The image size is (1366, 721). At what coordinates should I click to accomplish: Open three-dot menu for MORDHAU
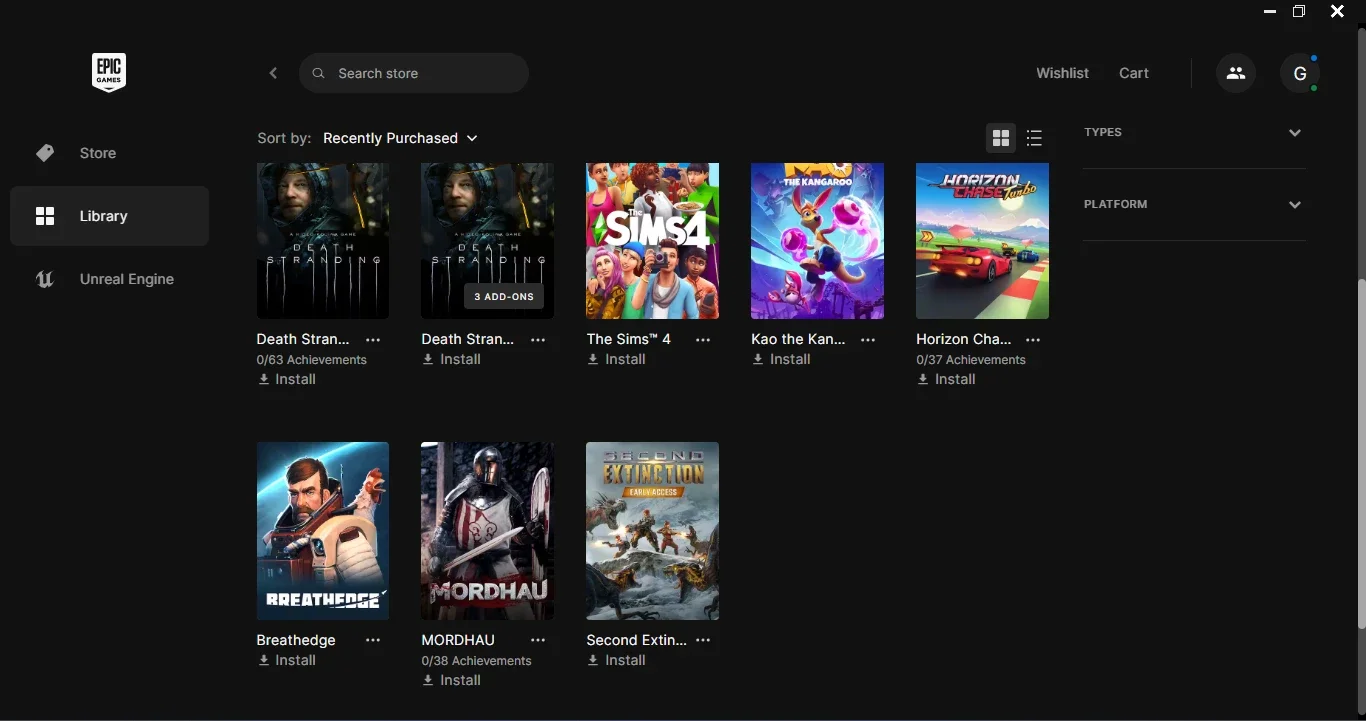[538, 640]
